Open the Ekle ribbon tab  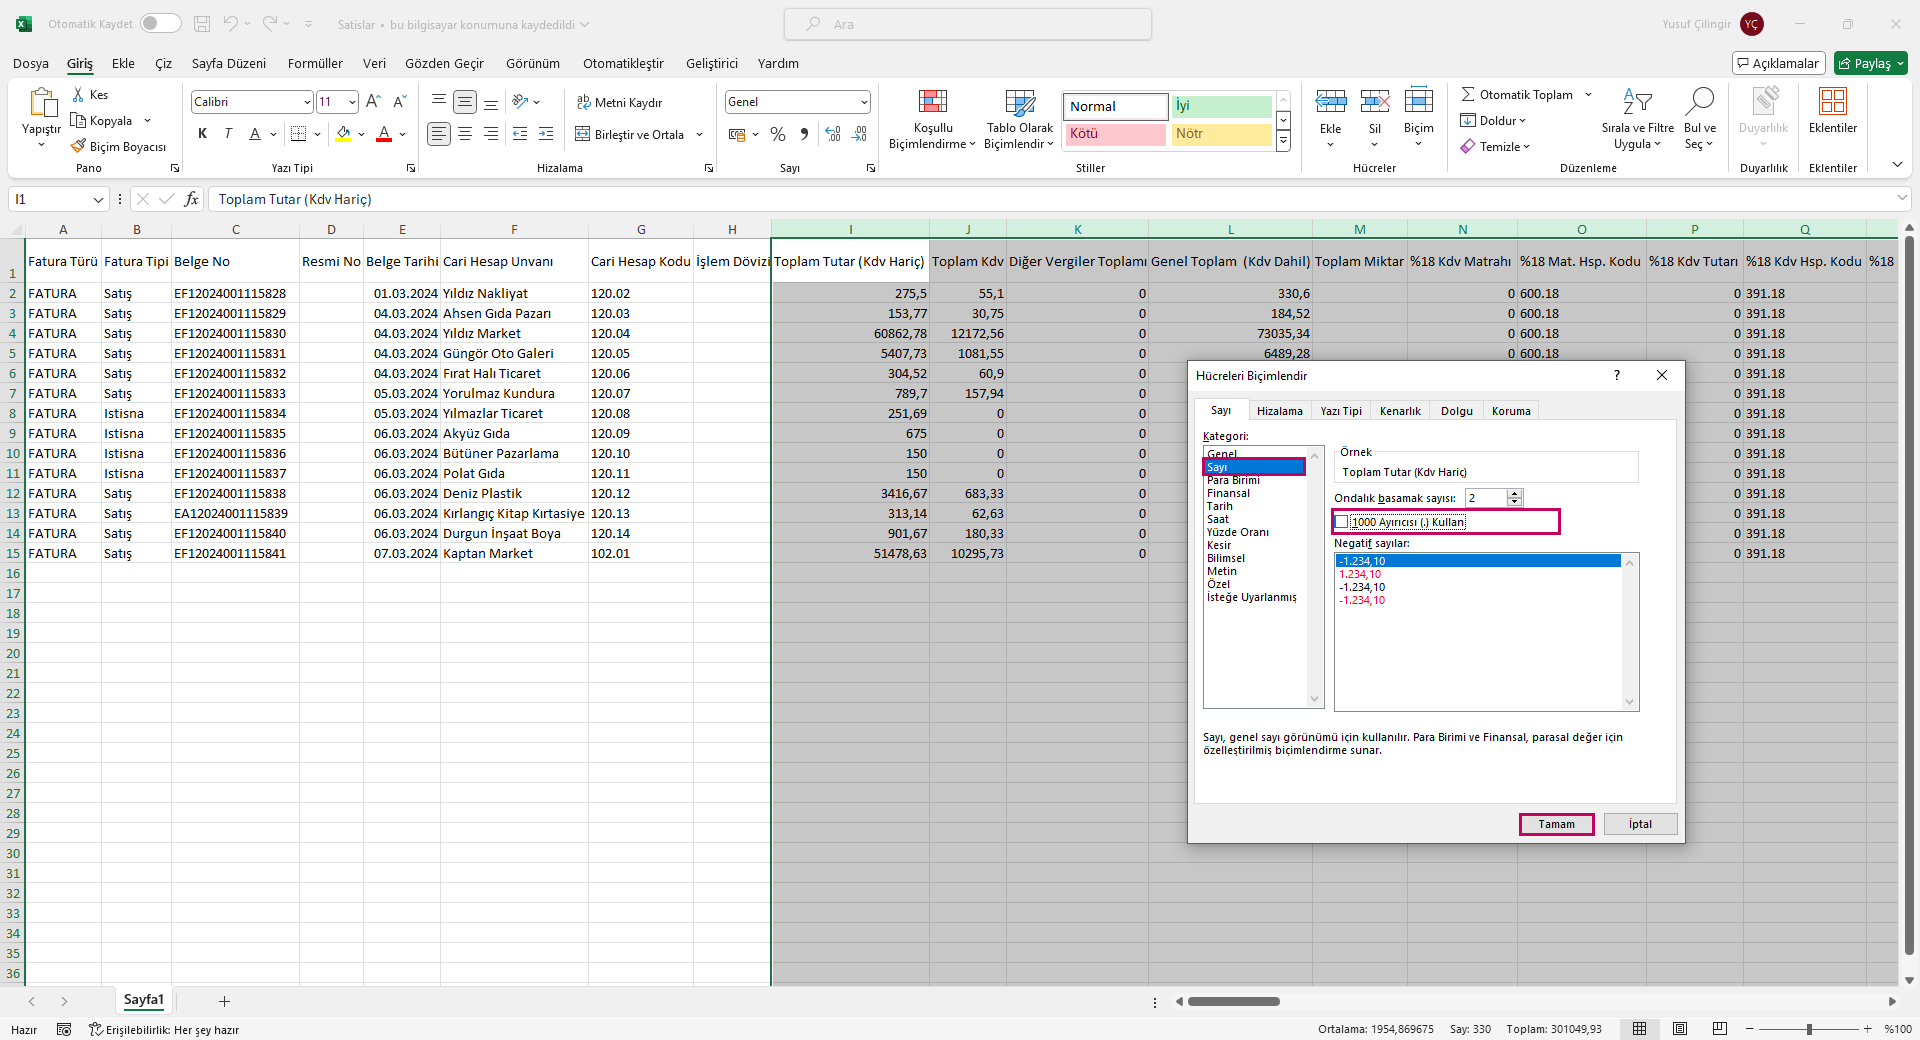pos(123,63)
